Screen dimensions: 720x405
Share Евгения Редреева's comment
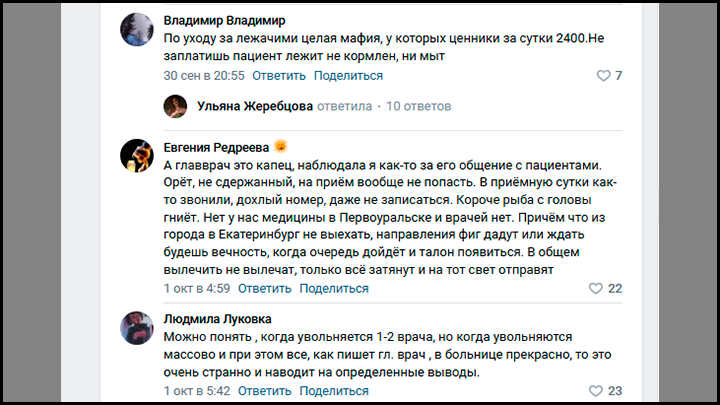coord(335,288)
